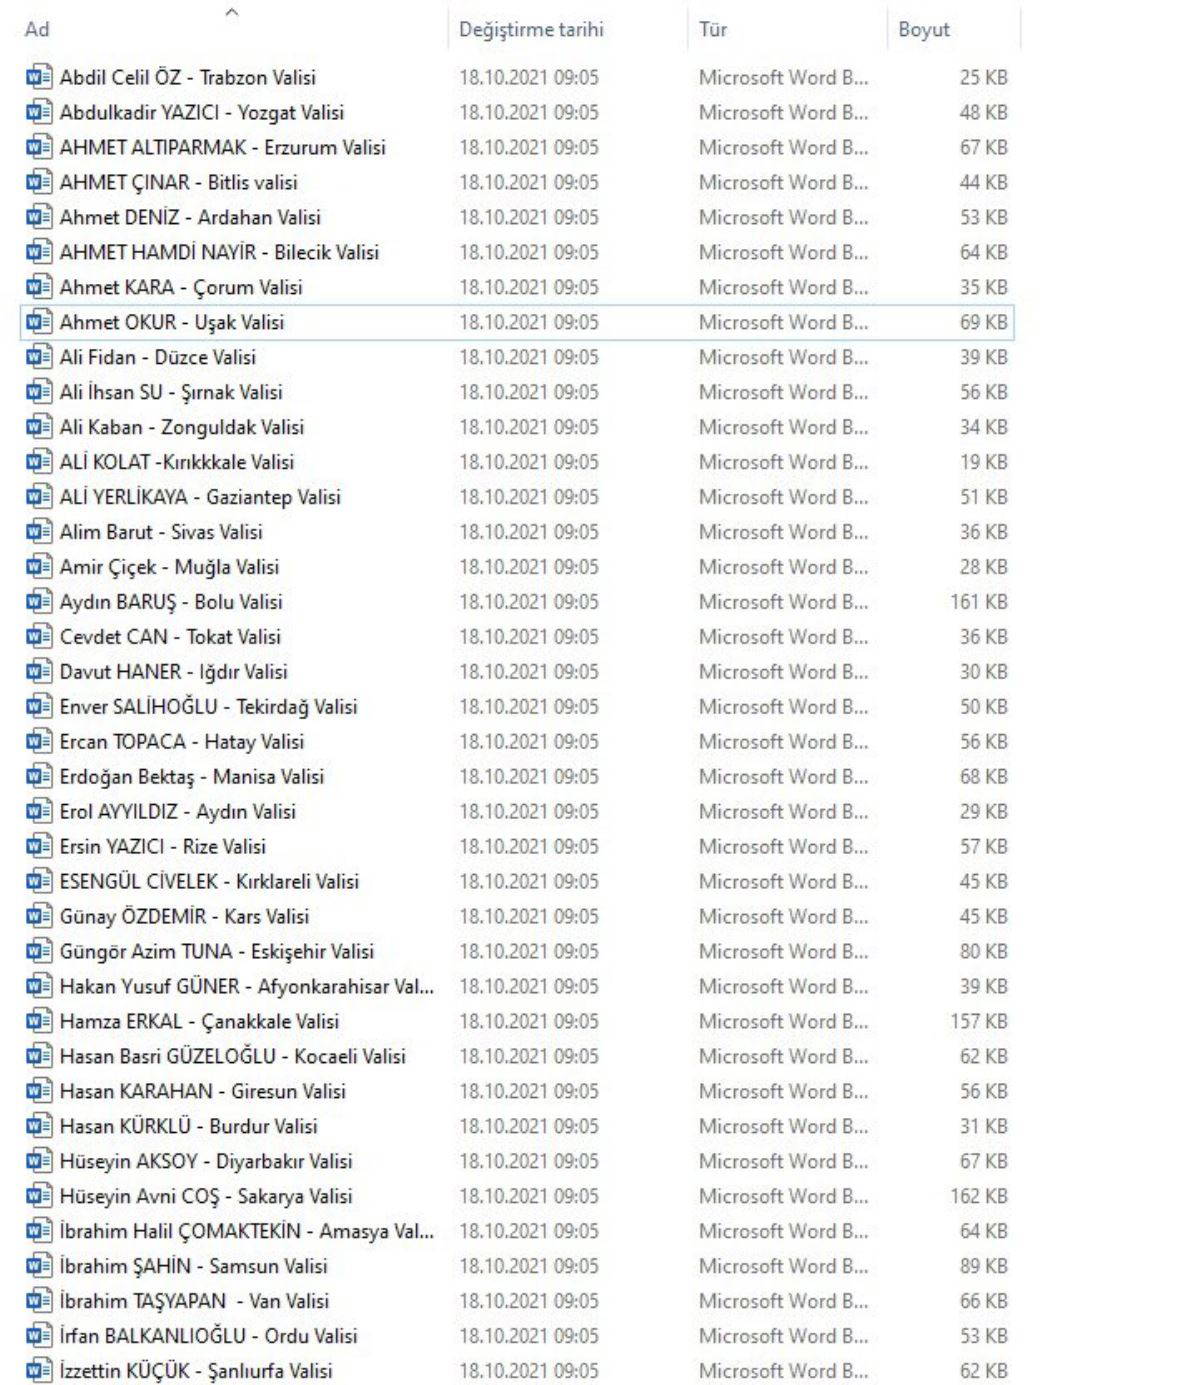Select Word icon of AHMET ÇINAR Bitlis file
The height and width of the screenshot is (1385, 1200).
(x=39, y=182)
